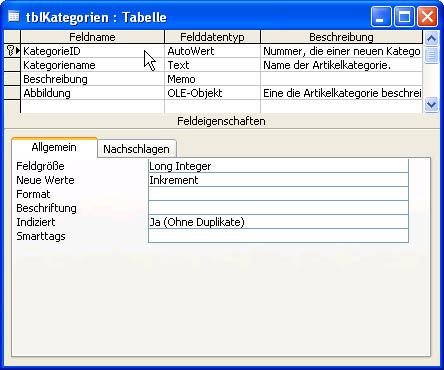Click the empty new field name cell
This screenshot has width=444, height=370.
click(x=92, y=107)
